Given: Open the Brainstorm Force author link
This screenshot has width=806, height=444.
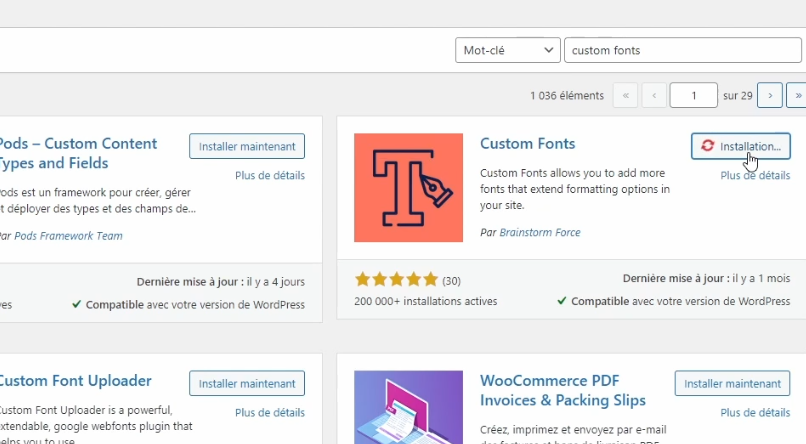Looking at the screenshot, I should [x=540, y=232].
